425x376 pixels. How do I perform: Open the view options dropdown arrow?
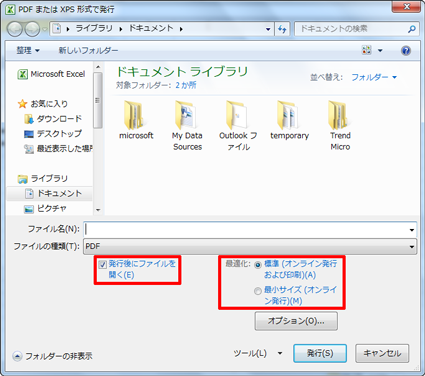pos(380,51)
